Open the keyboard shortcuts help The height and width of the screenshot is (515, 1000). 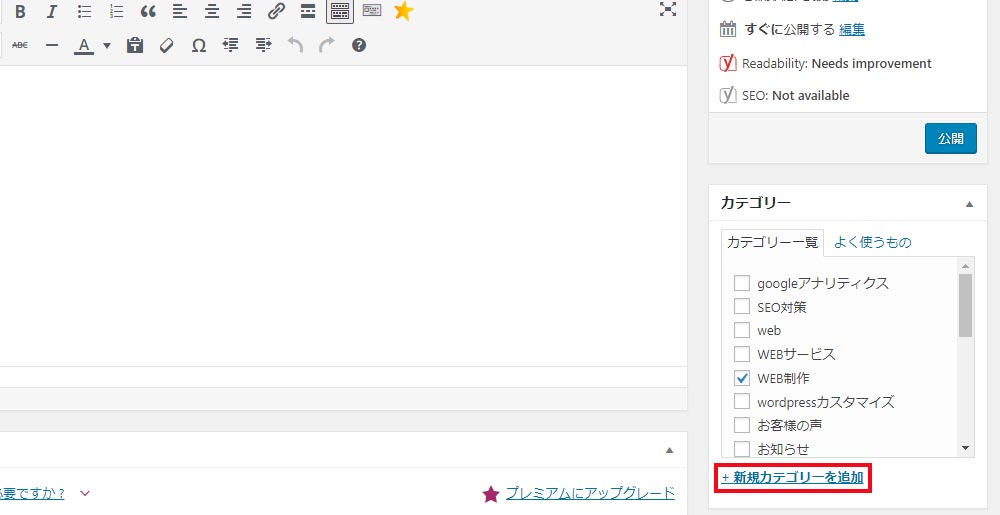[359, 45]
